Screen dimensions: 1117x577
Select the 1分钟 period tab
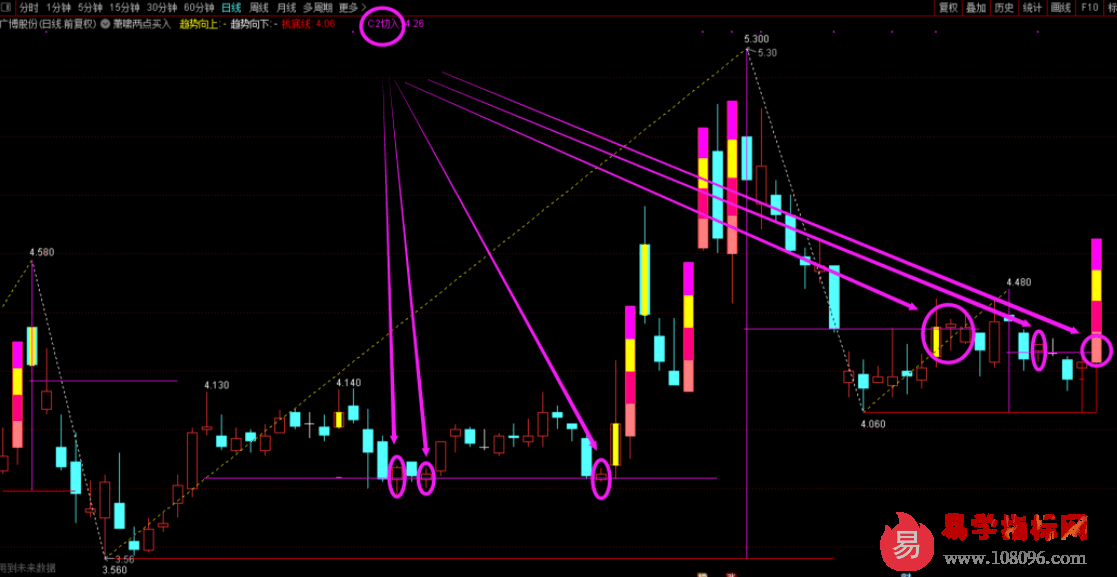click(59, 7)
